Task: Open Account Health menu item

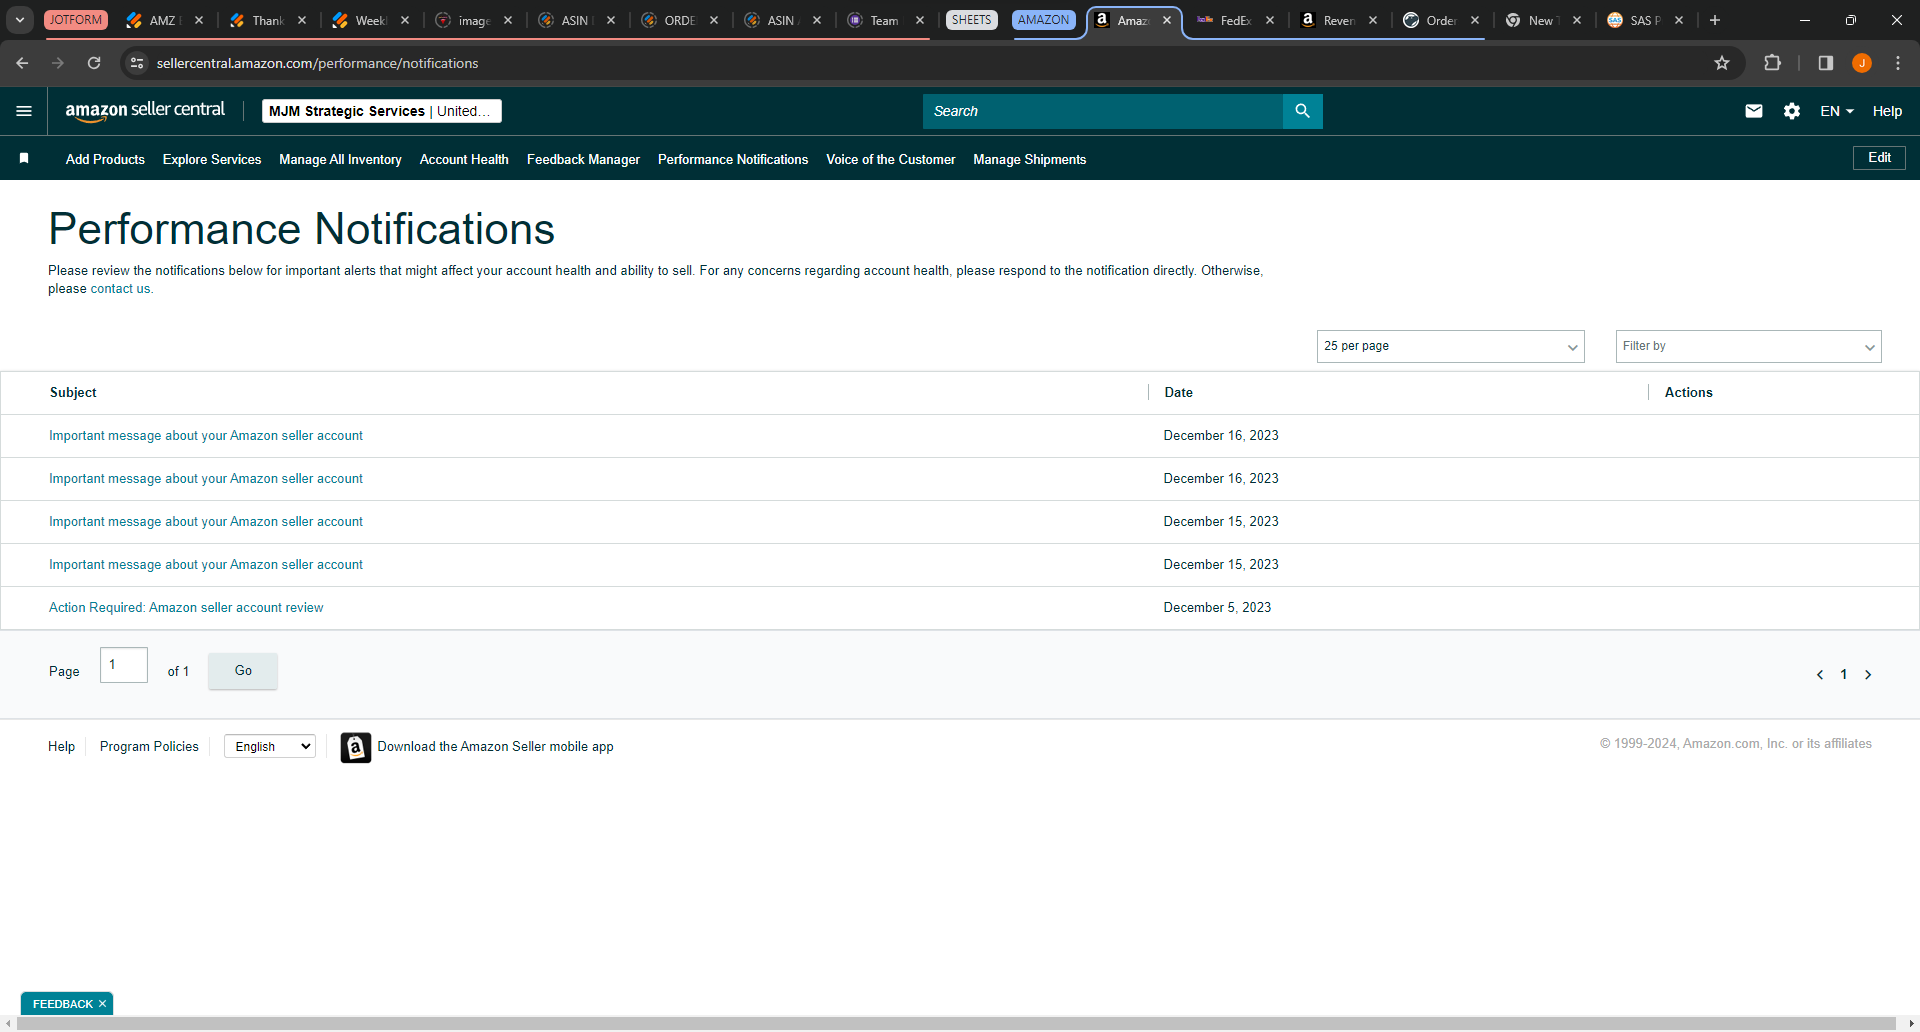Action: (x=464, y=159)
